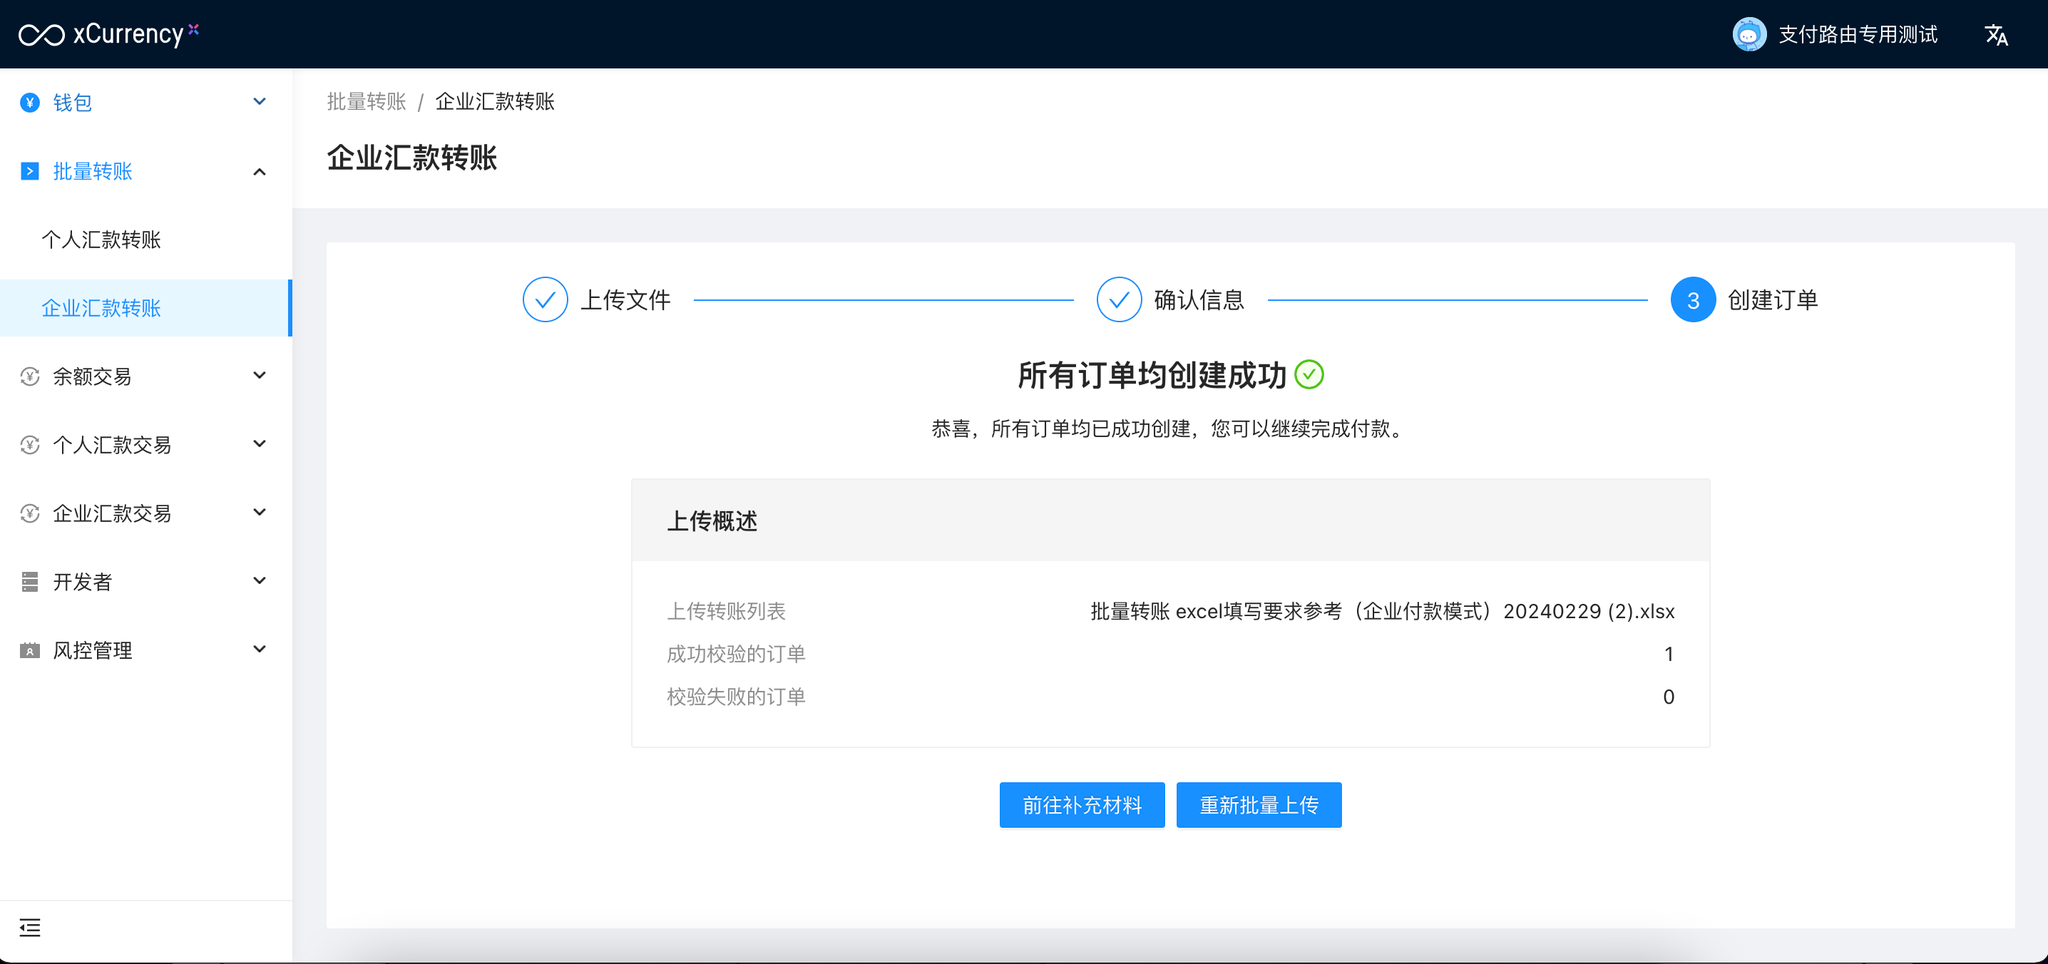The image size is (2048, 964).
Task: Click the xCurrency logo
Action: (x=108, y=34)
